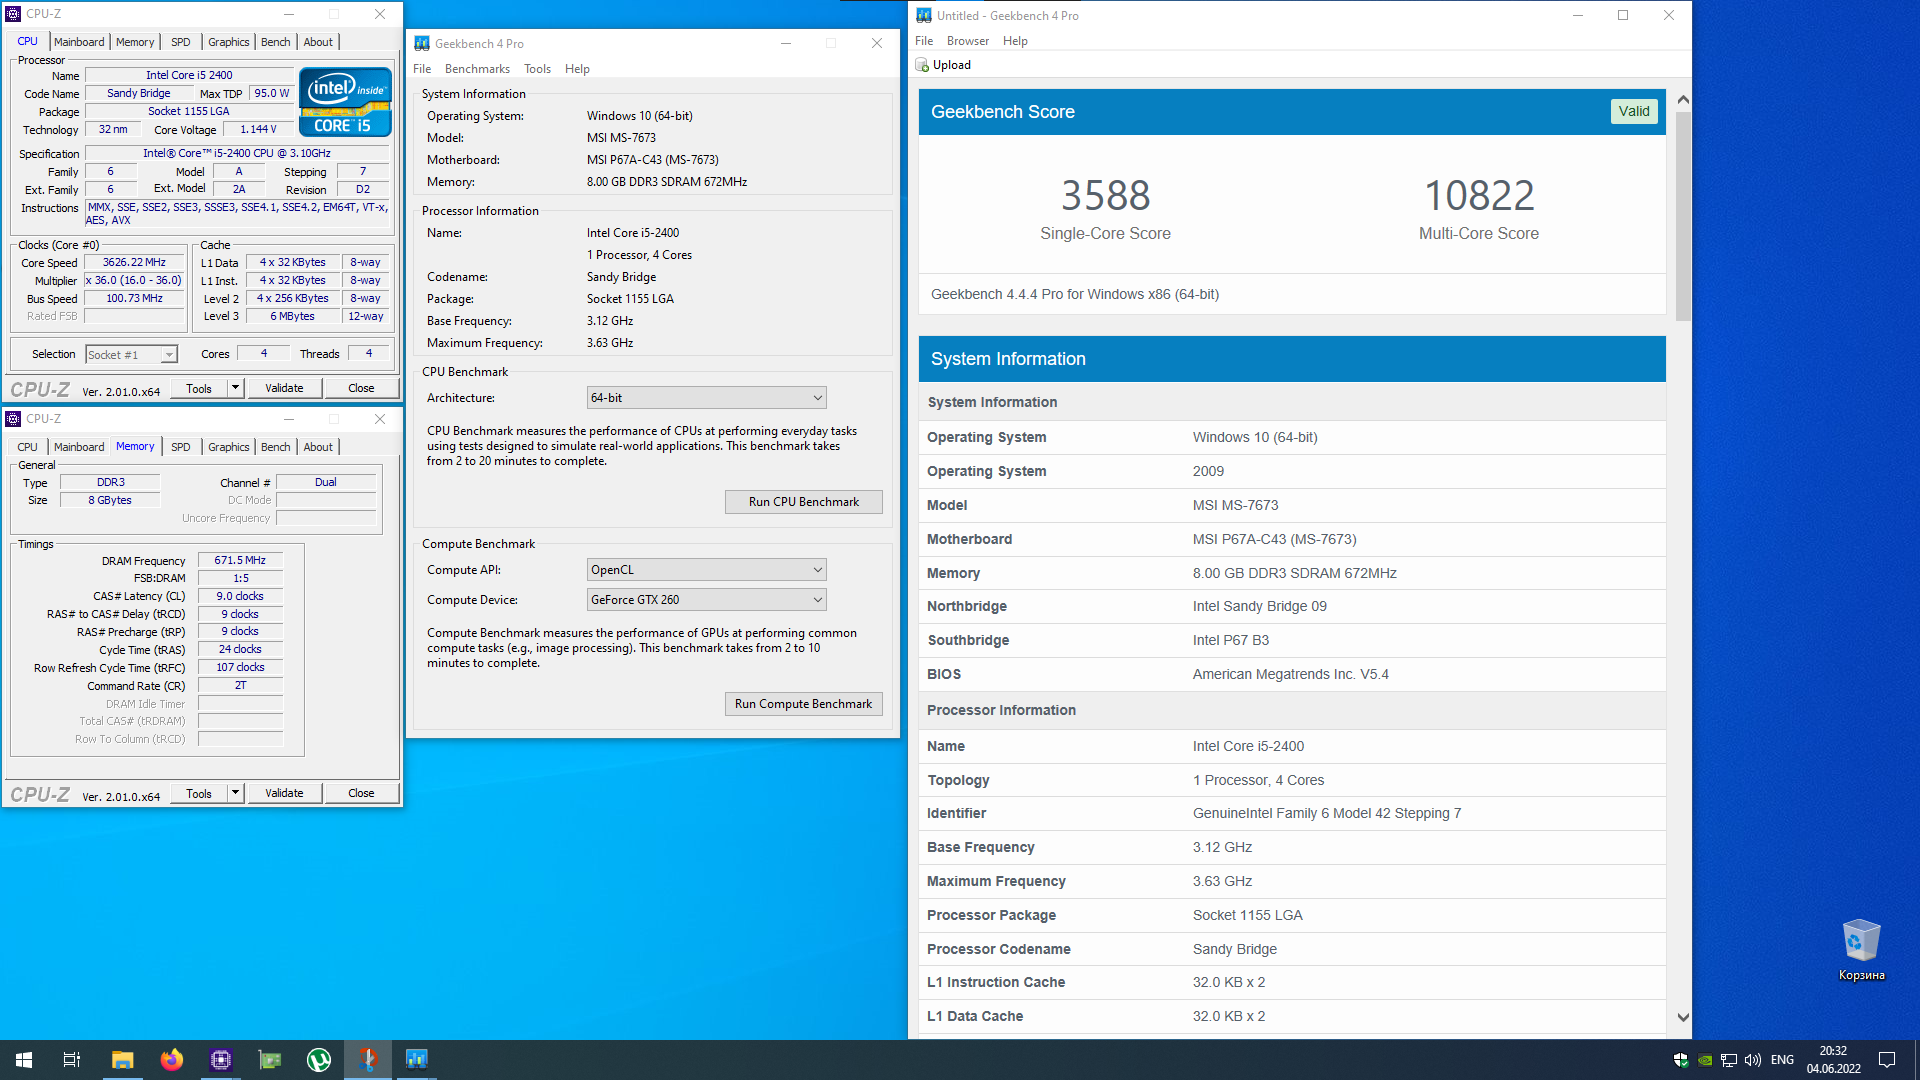Open the Tools menu in Geekbench 4 Pro
The height and width of the screenshot is (1080, 1920).
(x=537, y=69)
